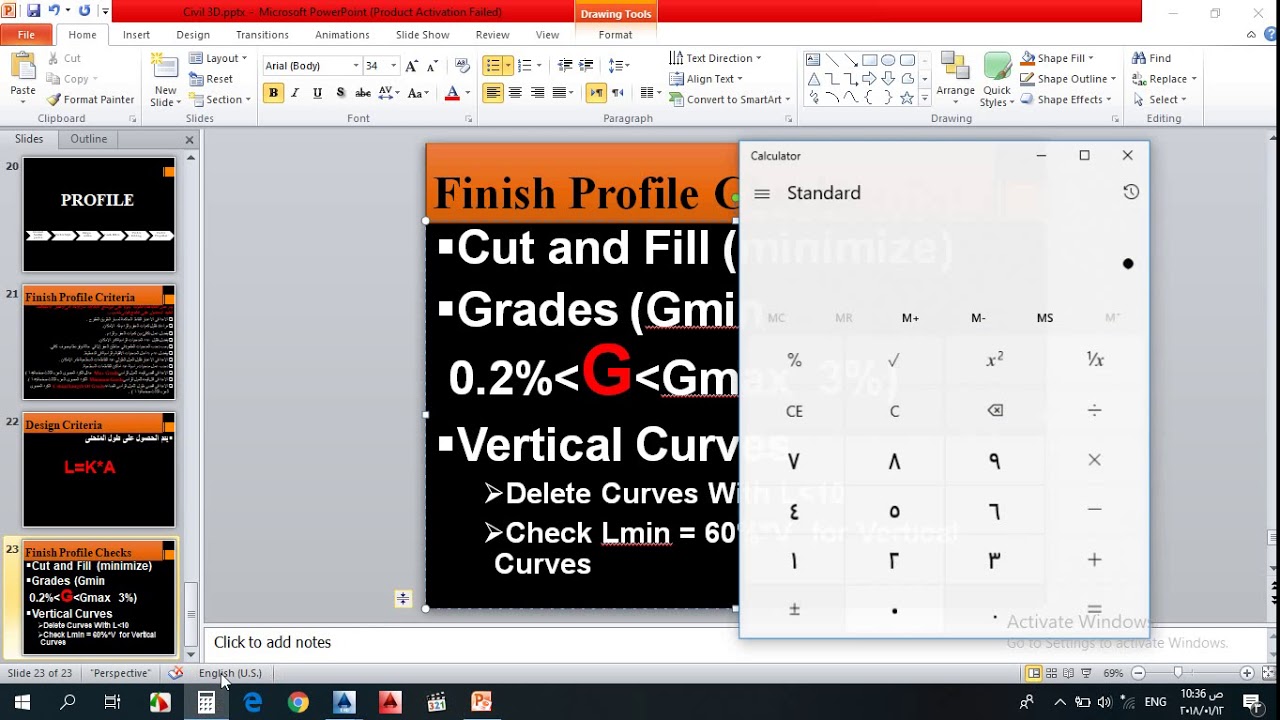Align text right
The width and height of the screenshot is (1280, 720).
coord(537,93)
